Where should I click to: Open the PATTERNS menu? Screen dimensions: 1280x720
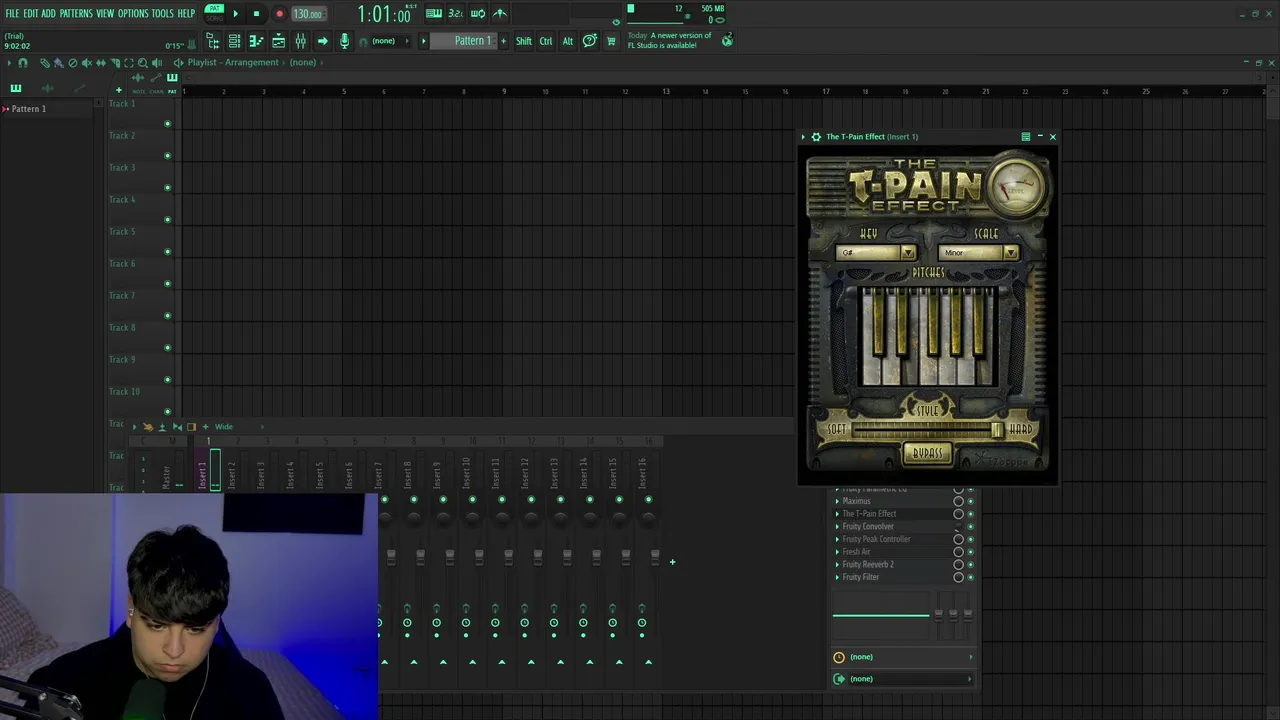[x=76, y=13]
